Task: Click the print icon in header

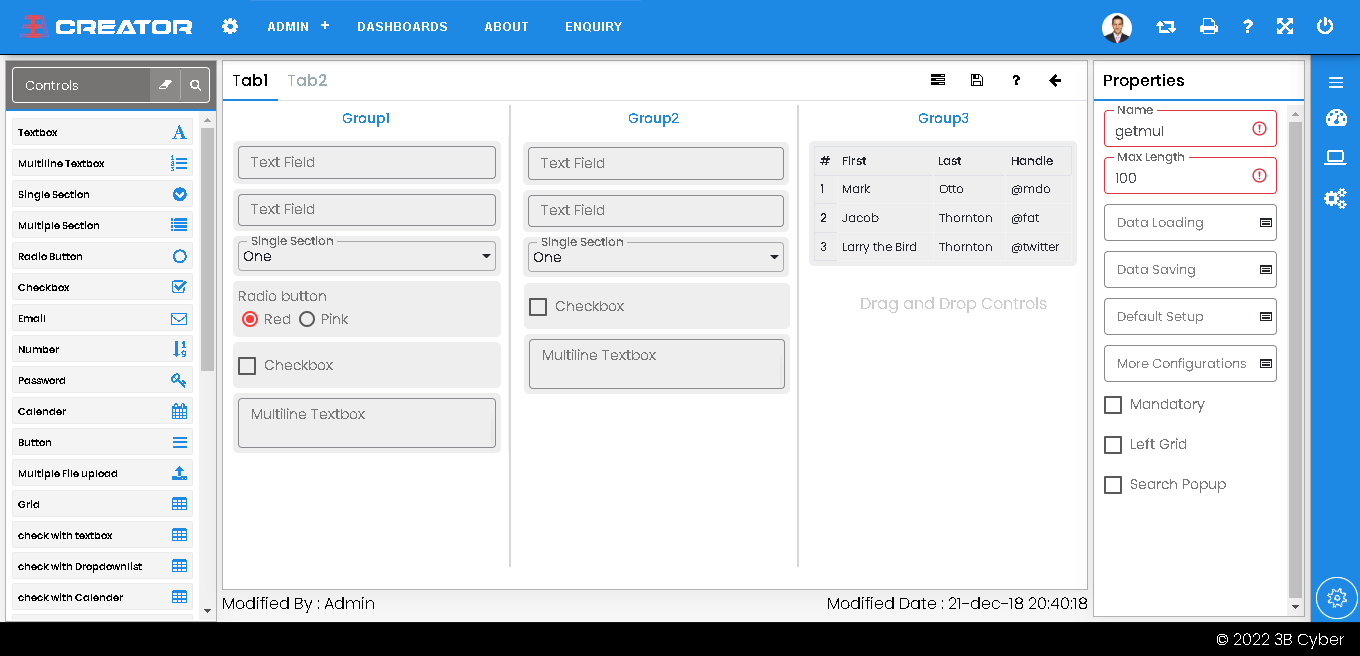Action: 1208,27
